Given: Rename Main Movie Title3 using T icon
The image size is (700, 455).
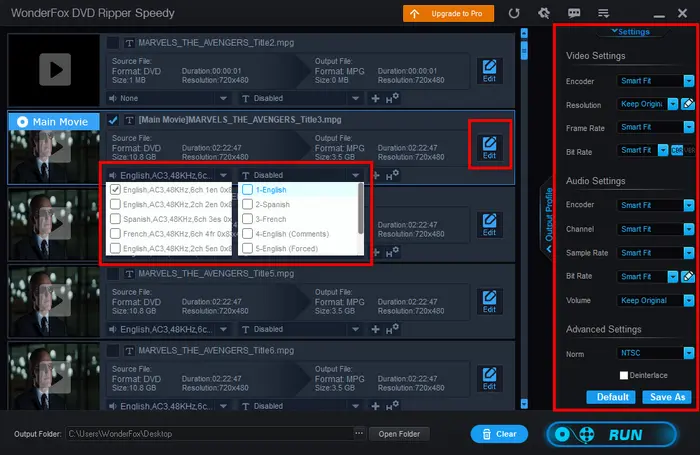Looking at the screenshot, I should pos(129,120).
